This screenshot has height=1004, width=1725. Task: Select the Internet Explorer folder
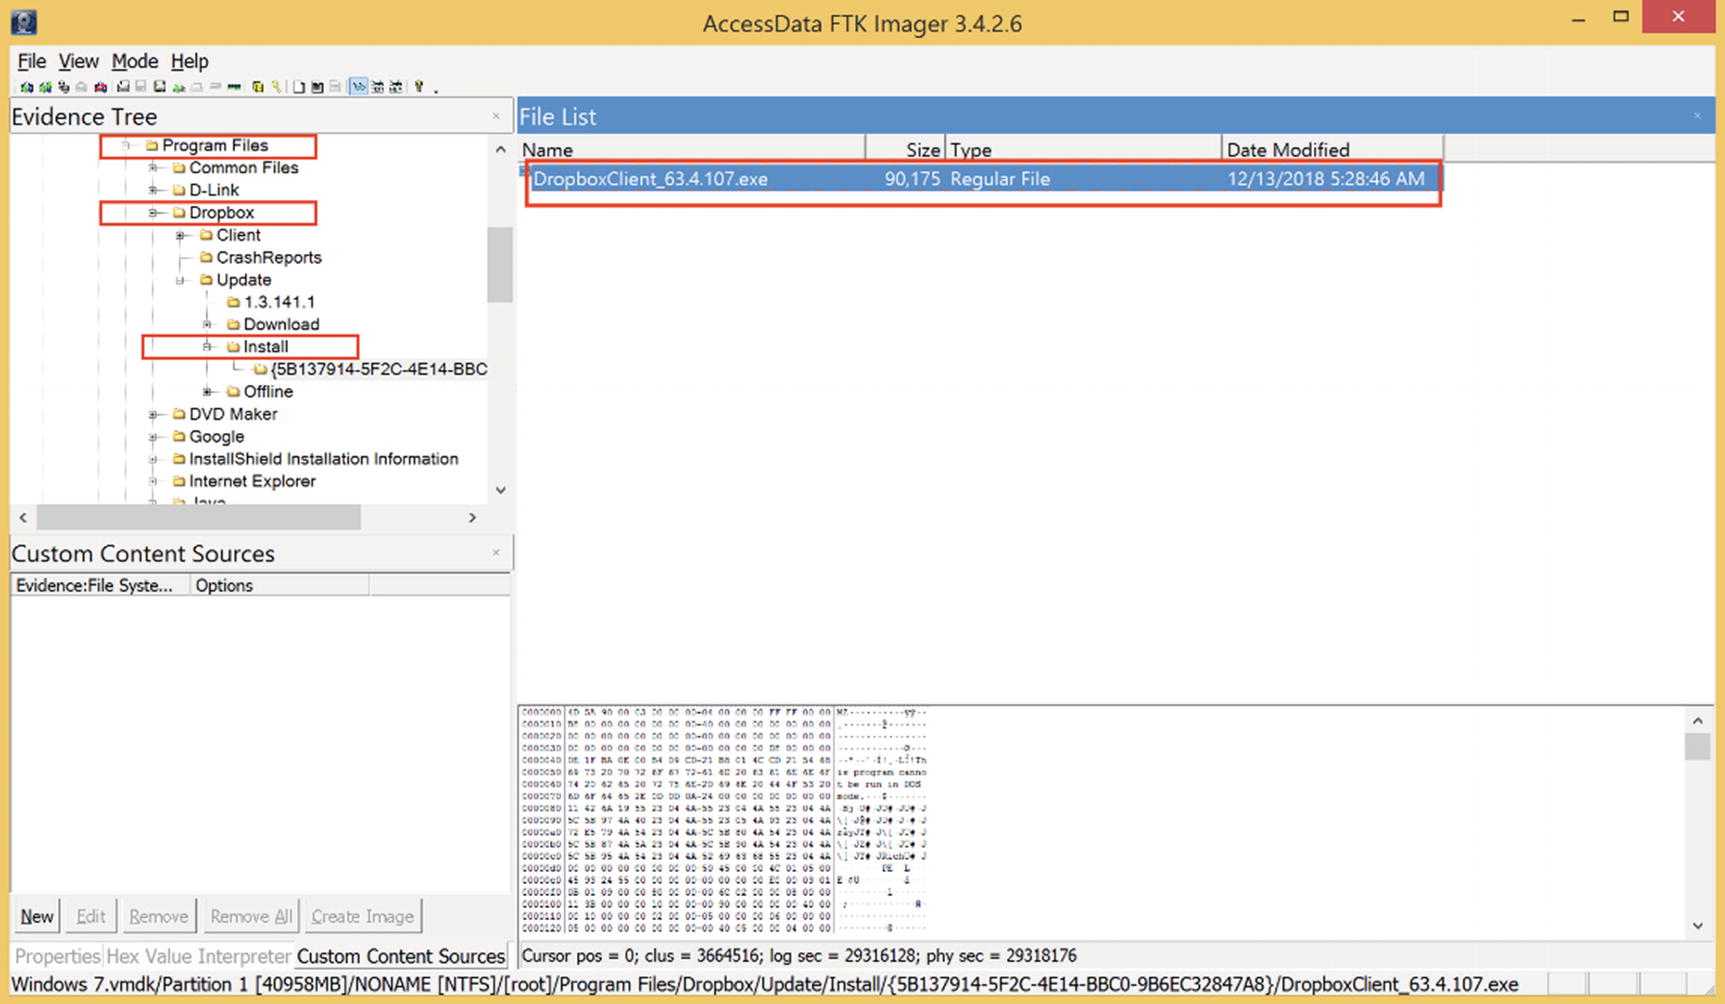click(x=252, y=481)
